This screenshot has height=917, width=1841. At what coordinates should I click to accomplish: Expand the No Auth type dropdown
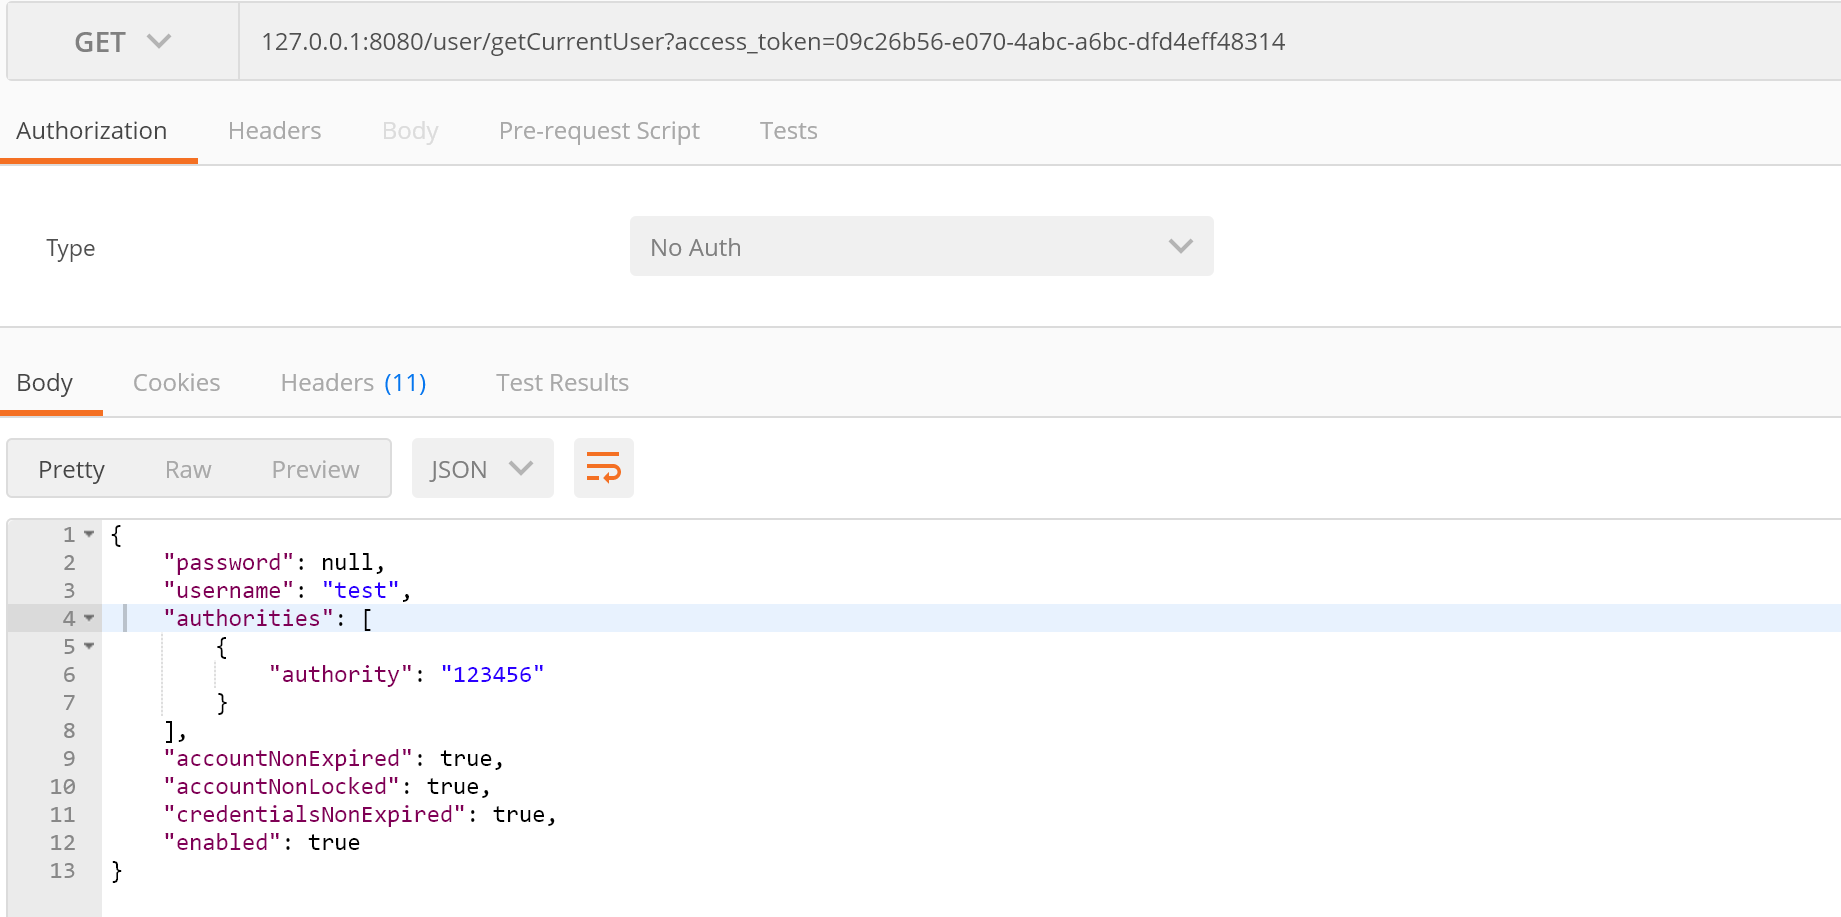click(921, 247)
